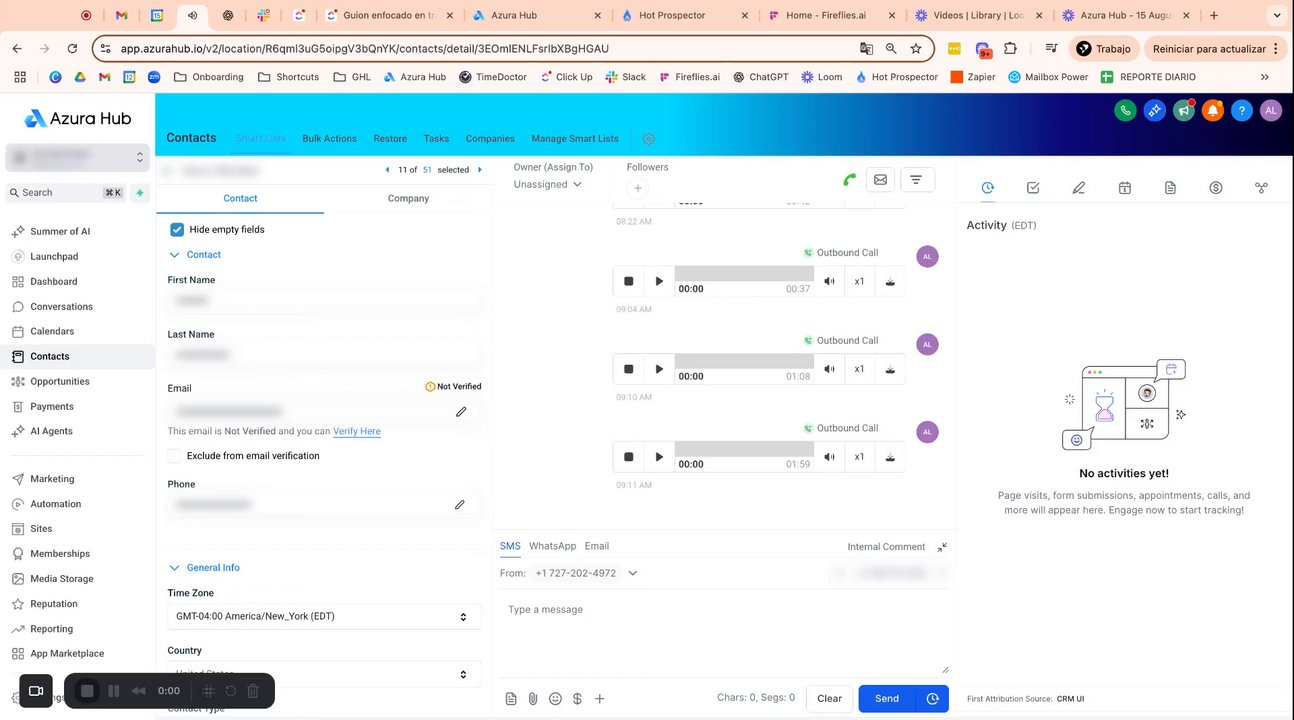1294x720 pixels.
Task: Play the 00:37 outbound call recording
Action: point(659,281)
